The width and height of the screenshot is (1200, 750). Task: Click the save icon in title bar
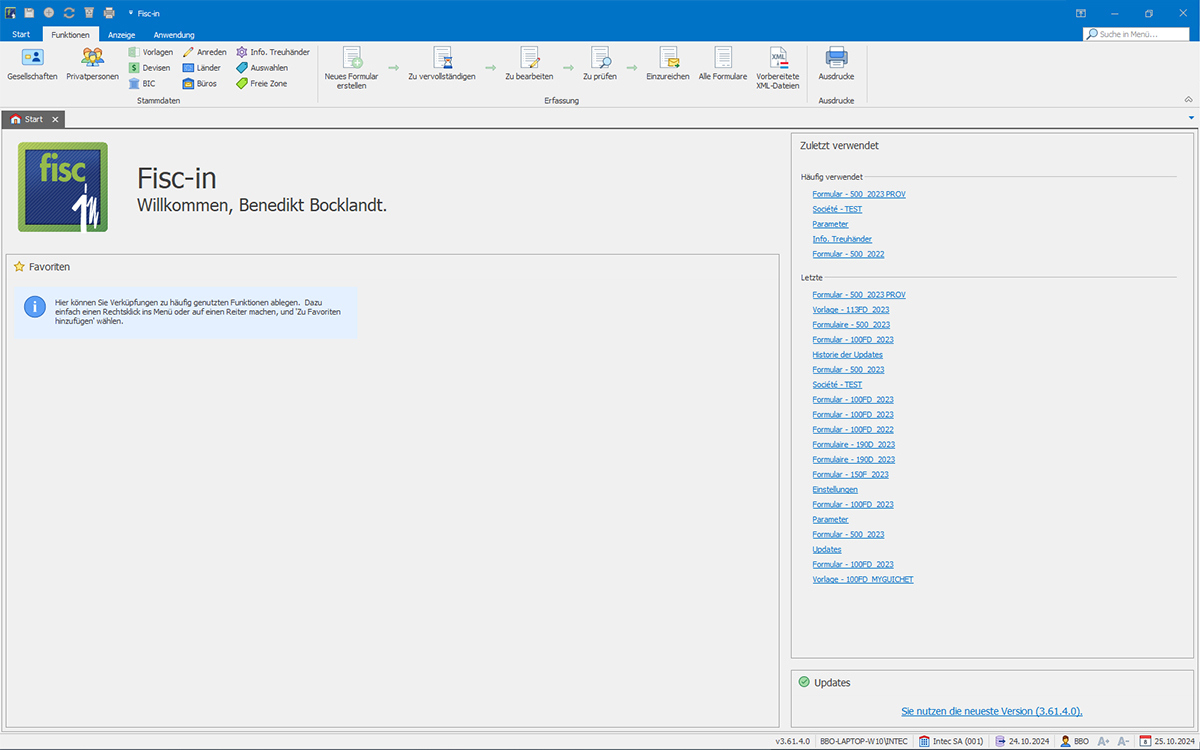29,13
